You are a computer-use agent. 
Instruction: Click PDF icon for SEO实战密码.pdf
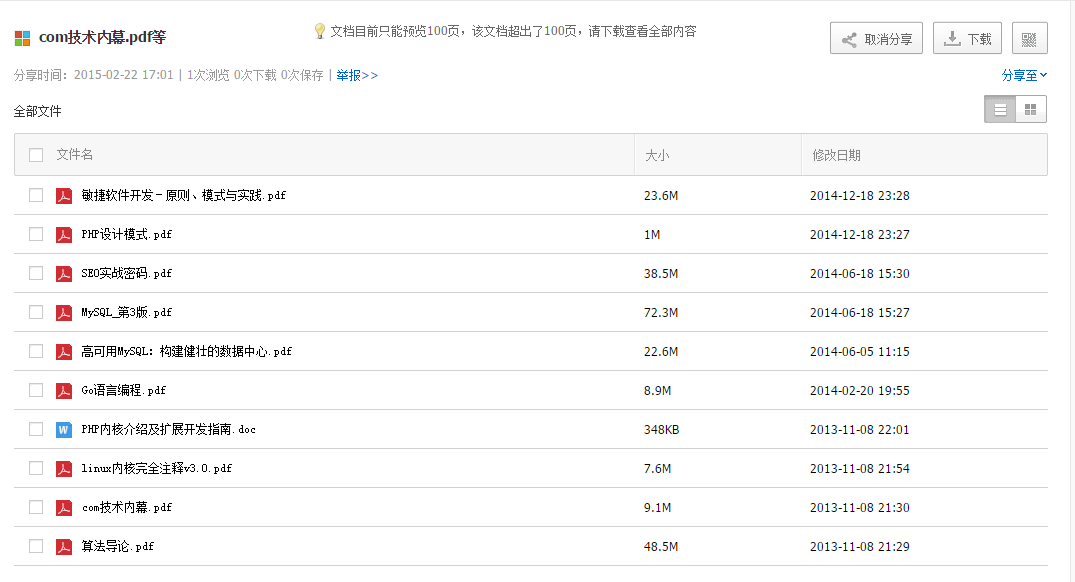coord(64,274)
